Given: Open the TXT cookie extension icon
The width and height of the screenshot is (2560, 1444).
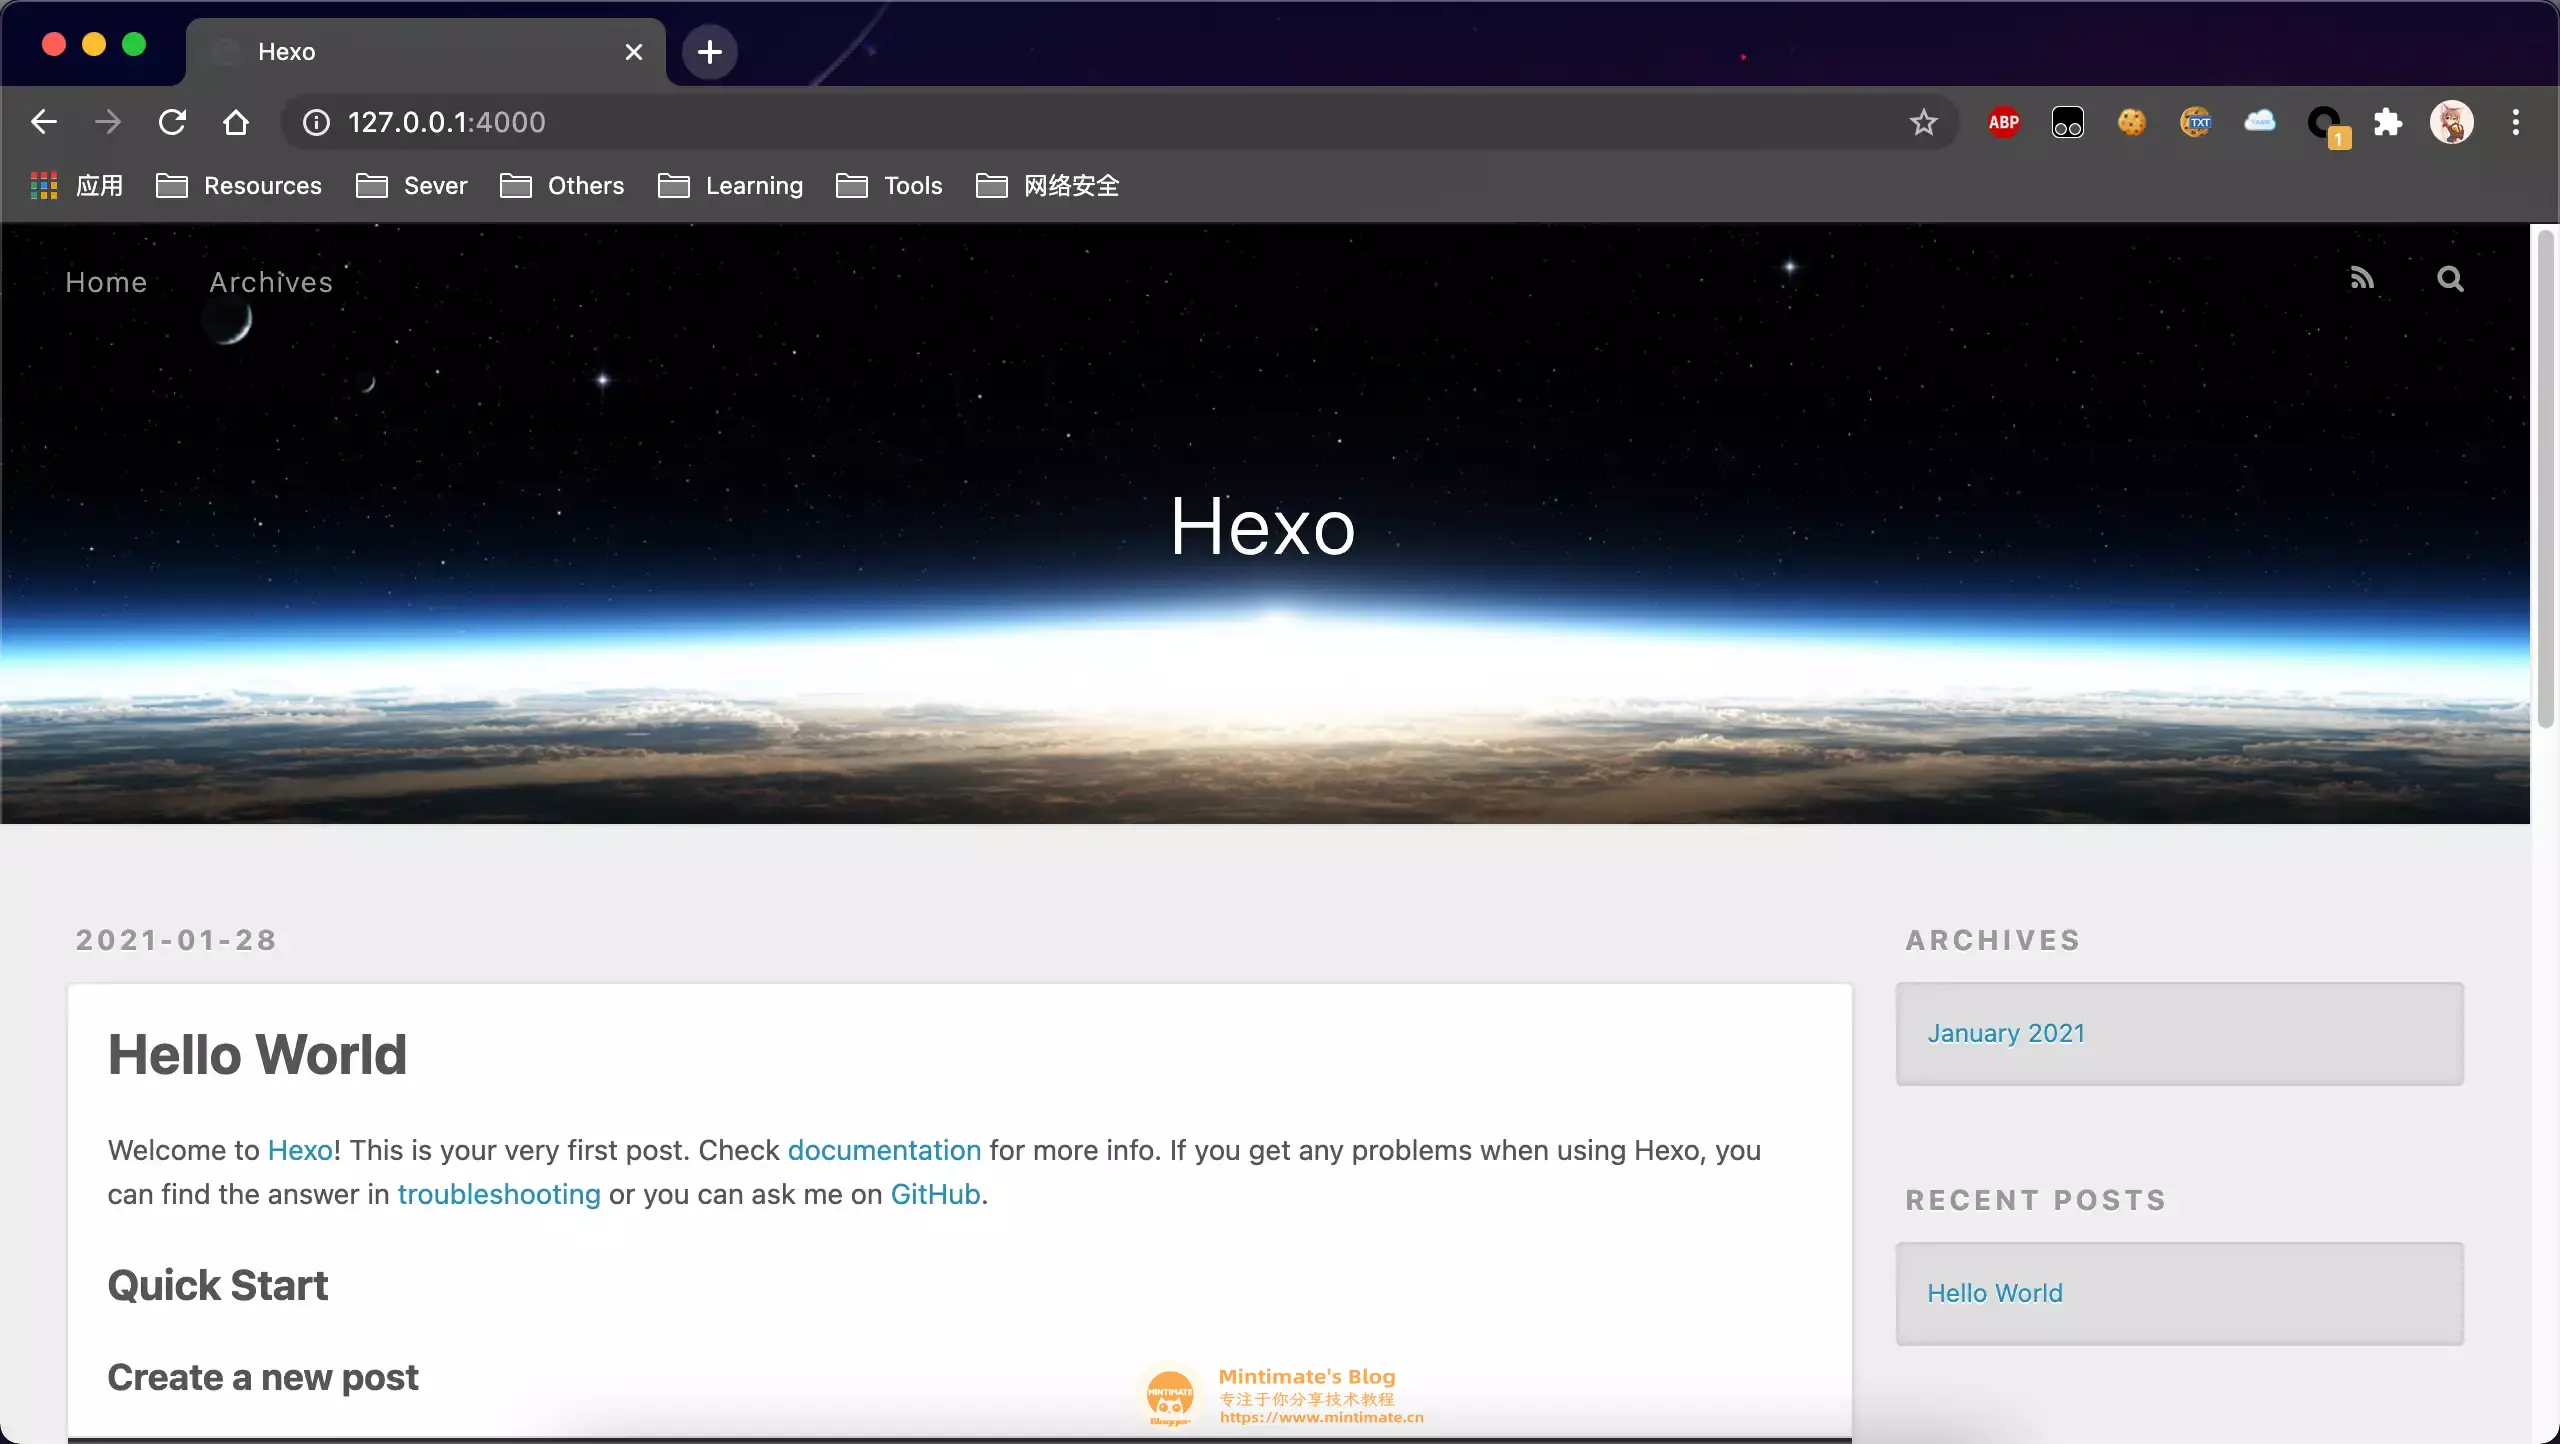Looking at the screenshot, I should coord(2196,122).
